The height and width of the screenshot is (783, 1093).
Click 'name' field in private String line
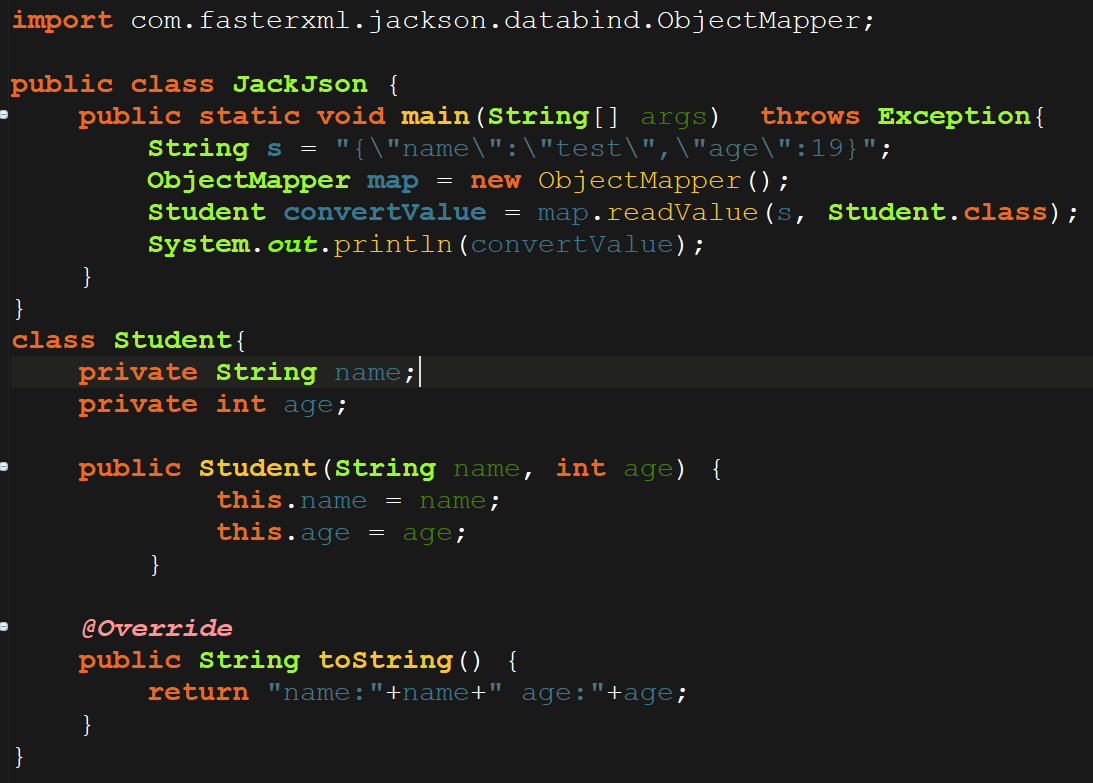[367, 373]
